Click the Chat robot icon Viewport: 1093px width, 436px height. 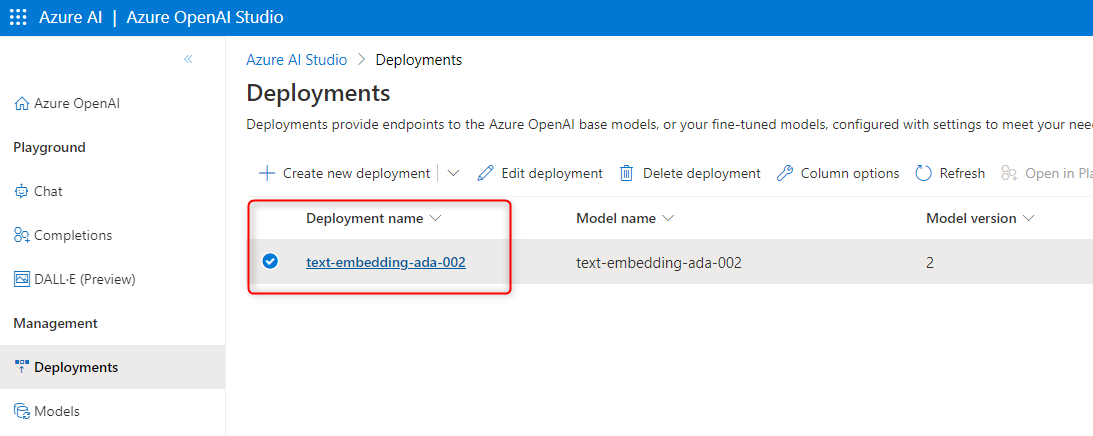point(22,191)
